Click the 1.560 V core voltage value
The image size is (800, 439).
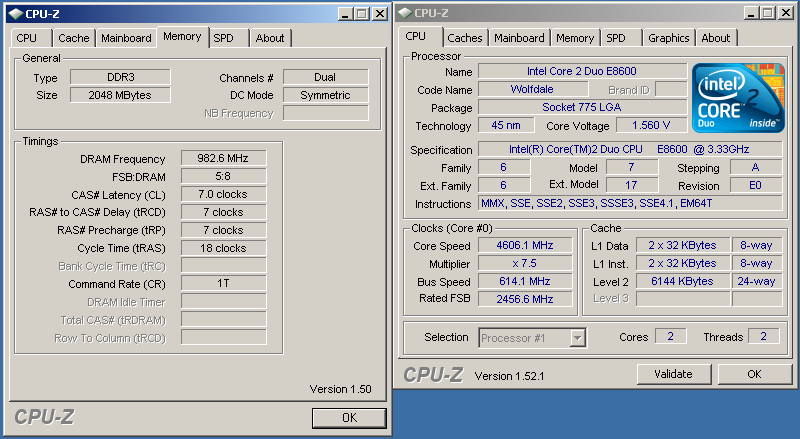[x=651, y=125]
